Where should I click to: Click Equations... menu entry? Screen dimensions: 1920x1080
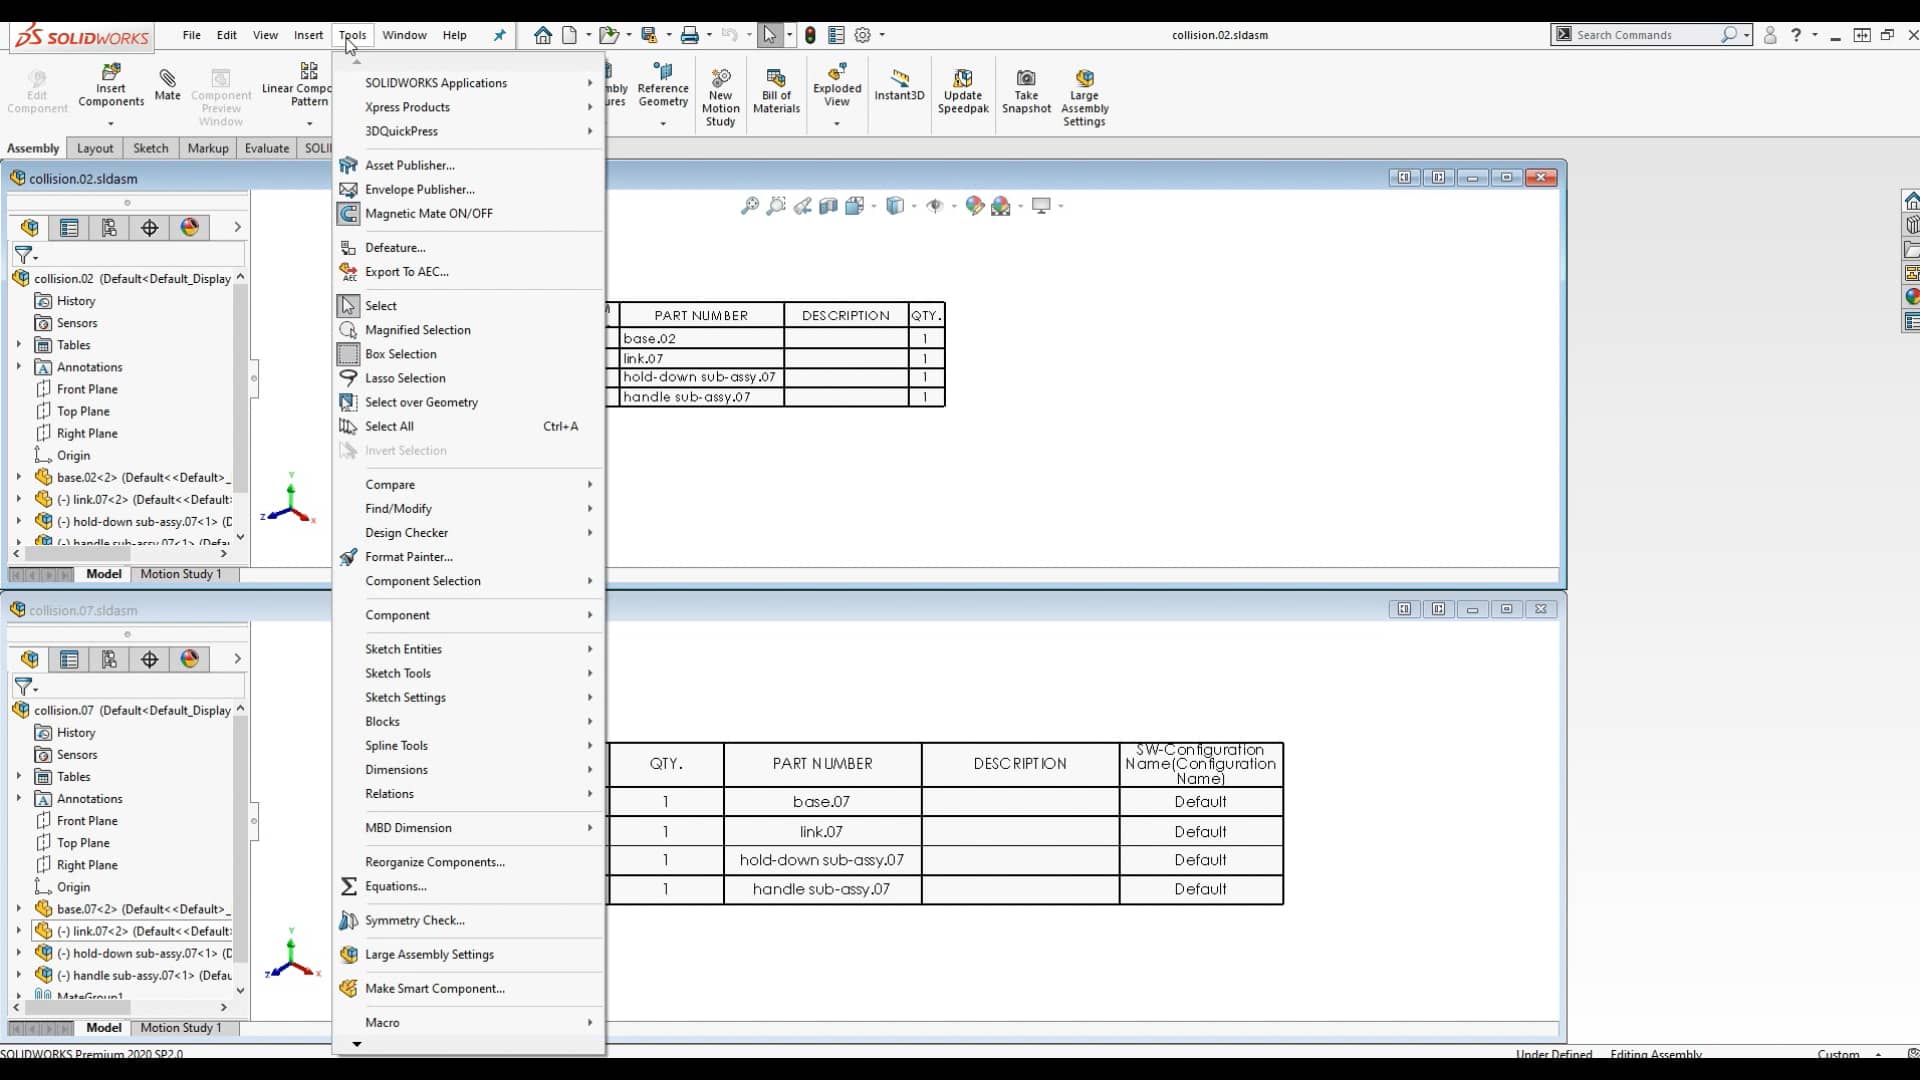click(x=395, y=886)
